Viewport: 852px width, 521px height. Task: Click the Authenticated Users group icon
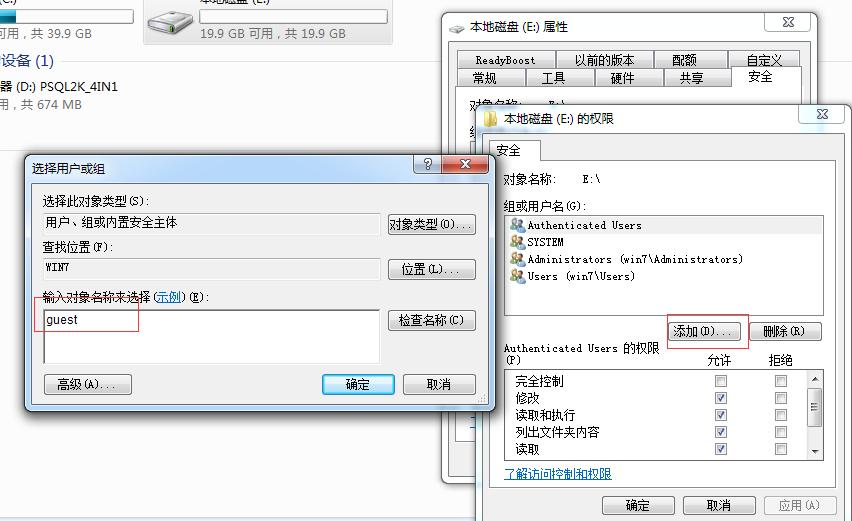pos(517,224)
